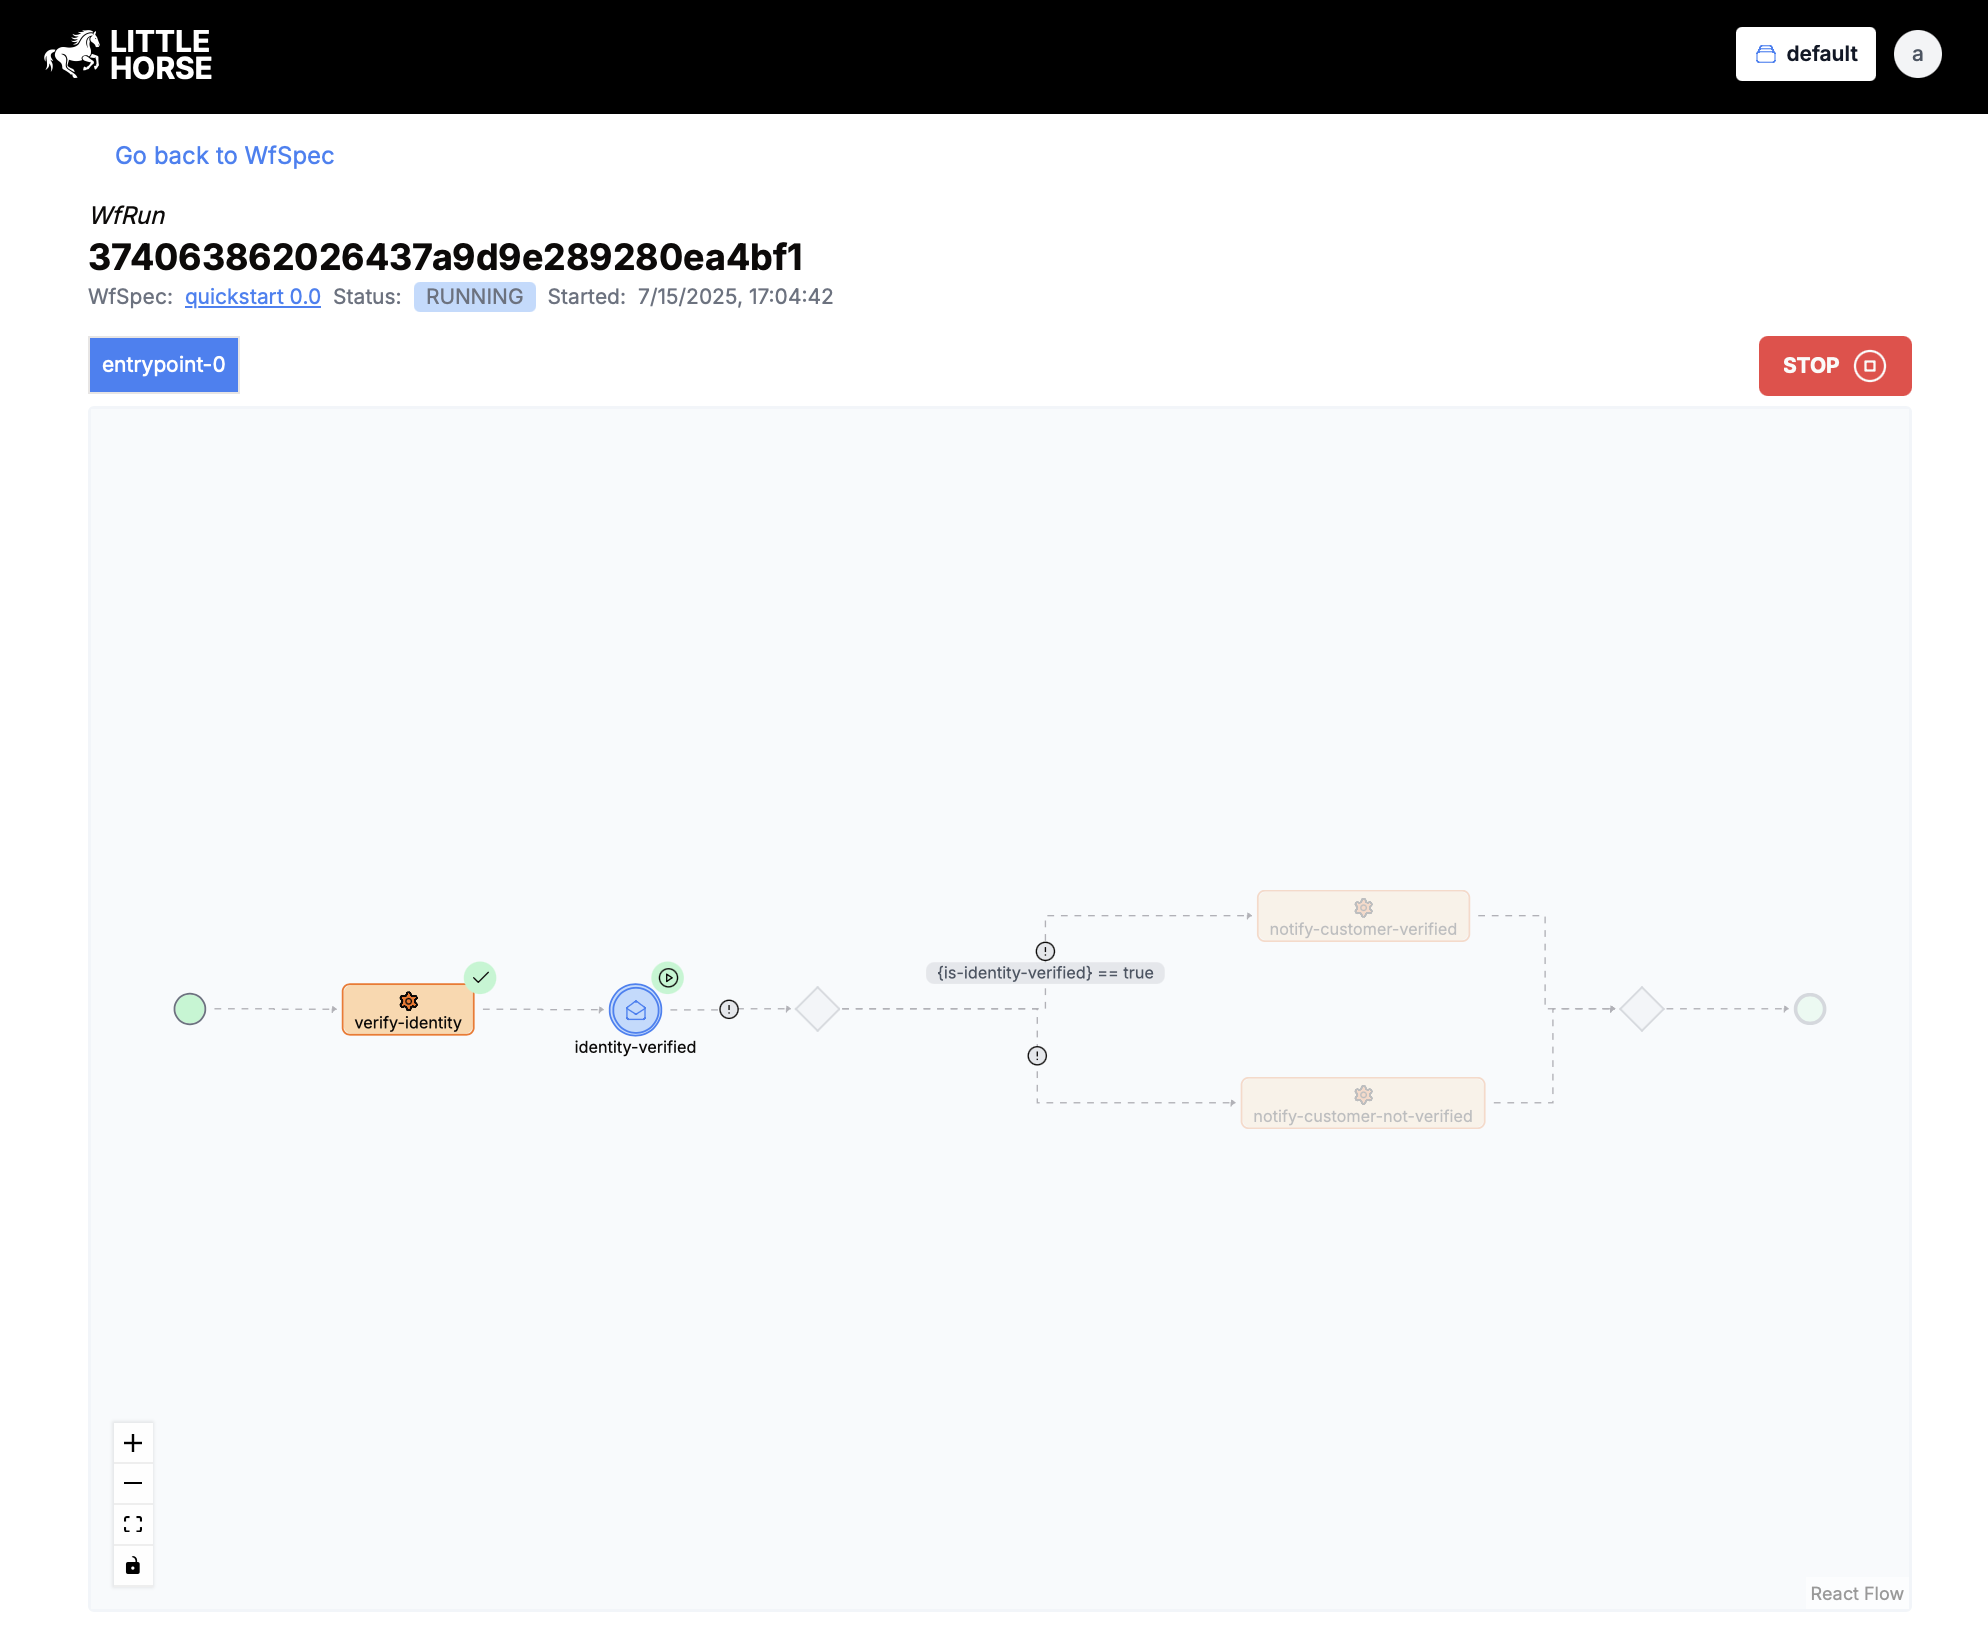The image size is (1988, 1638).
Task: Switch to the entrypoint-0 thread tab
Action: coord(163,365)
